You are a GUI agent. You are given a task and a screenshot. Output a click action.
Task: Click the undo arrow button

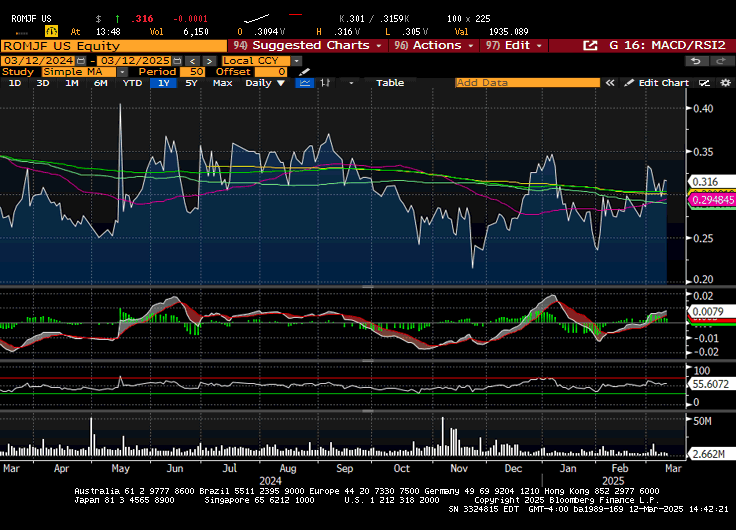[696, 61]
